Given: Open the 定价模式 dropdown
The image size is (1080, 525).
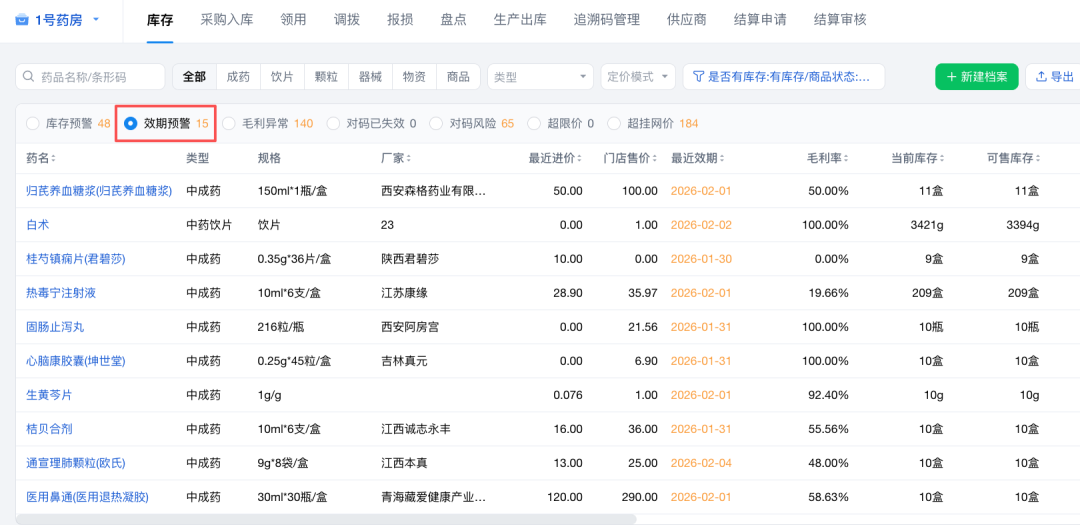Looking at the screenshot, I should click(638, 76).
